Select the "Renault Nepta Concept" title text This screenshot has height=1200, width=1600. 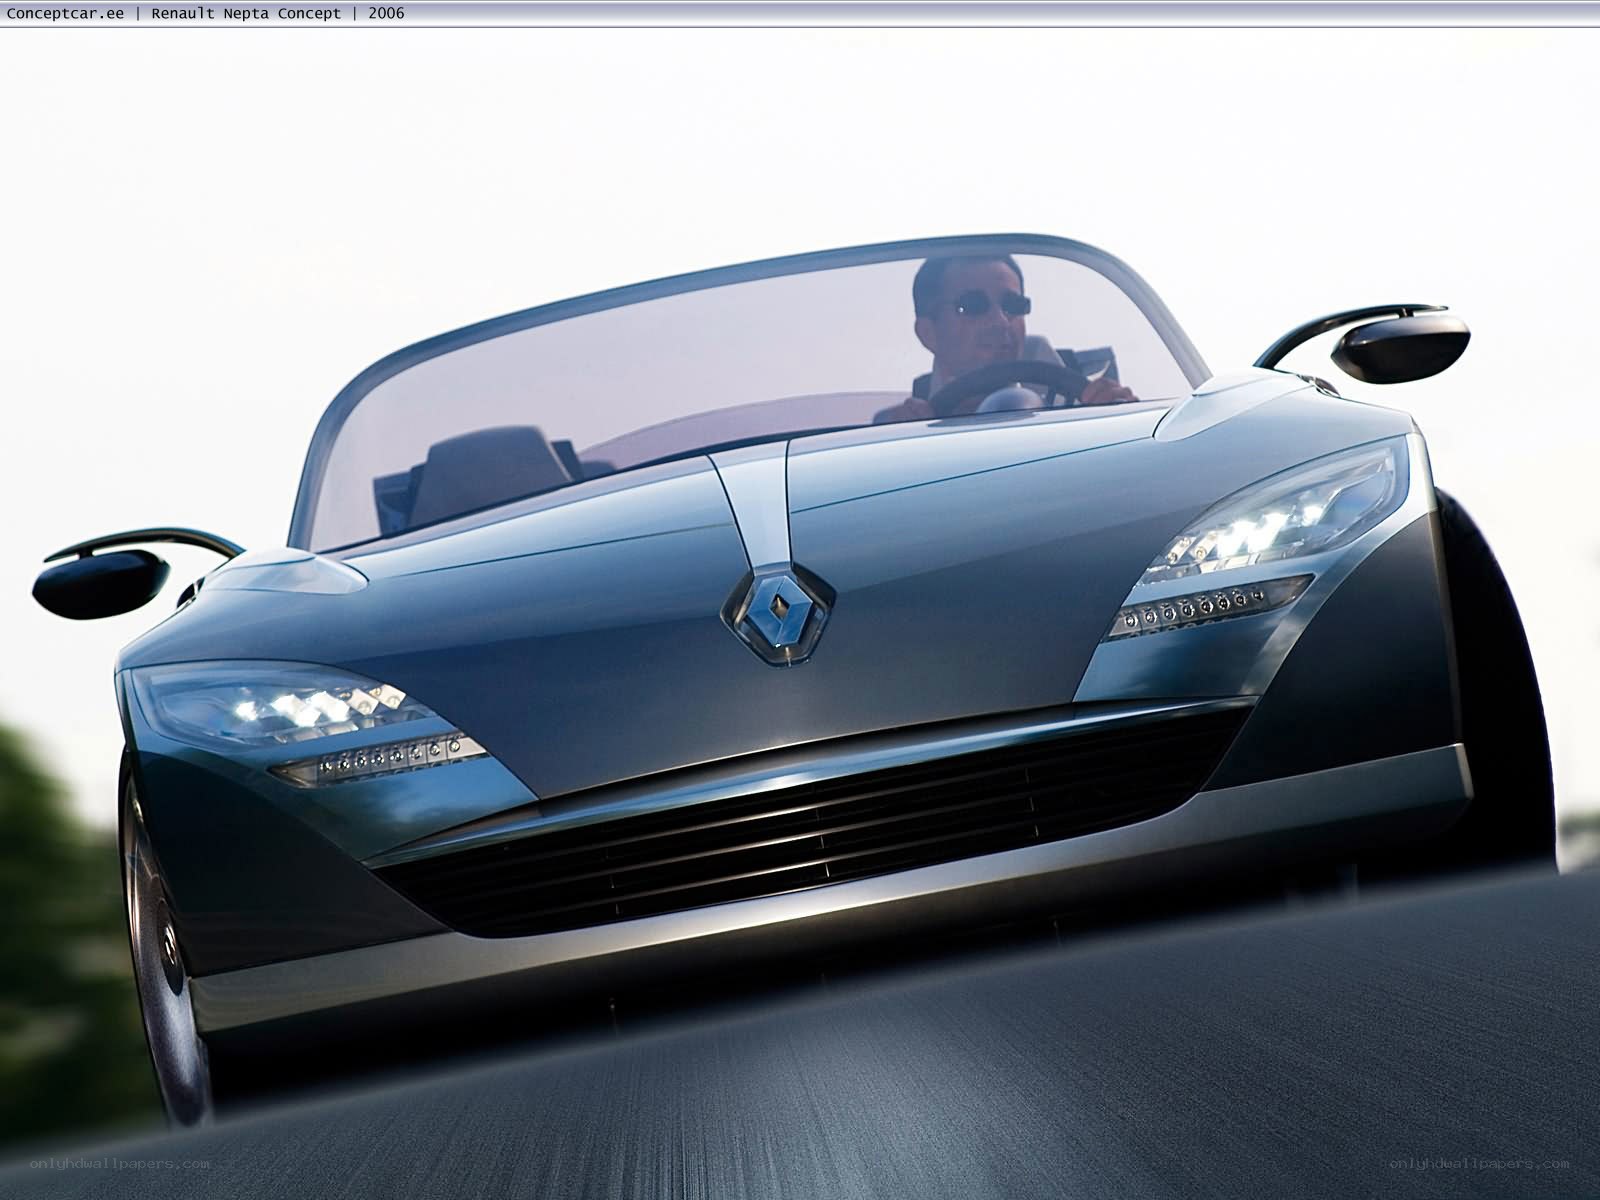tap(246, 14)
